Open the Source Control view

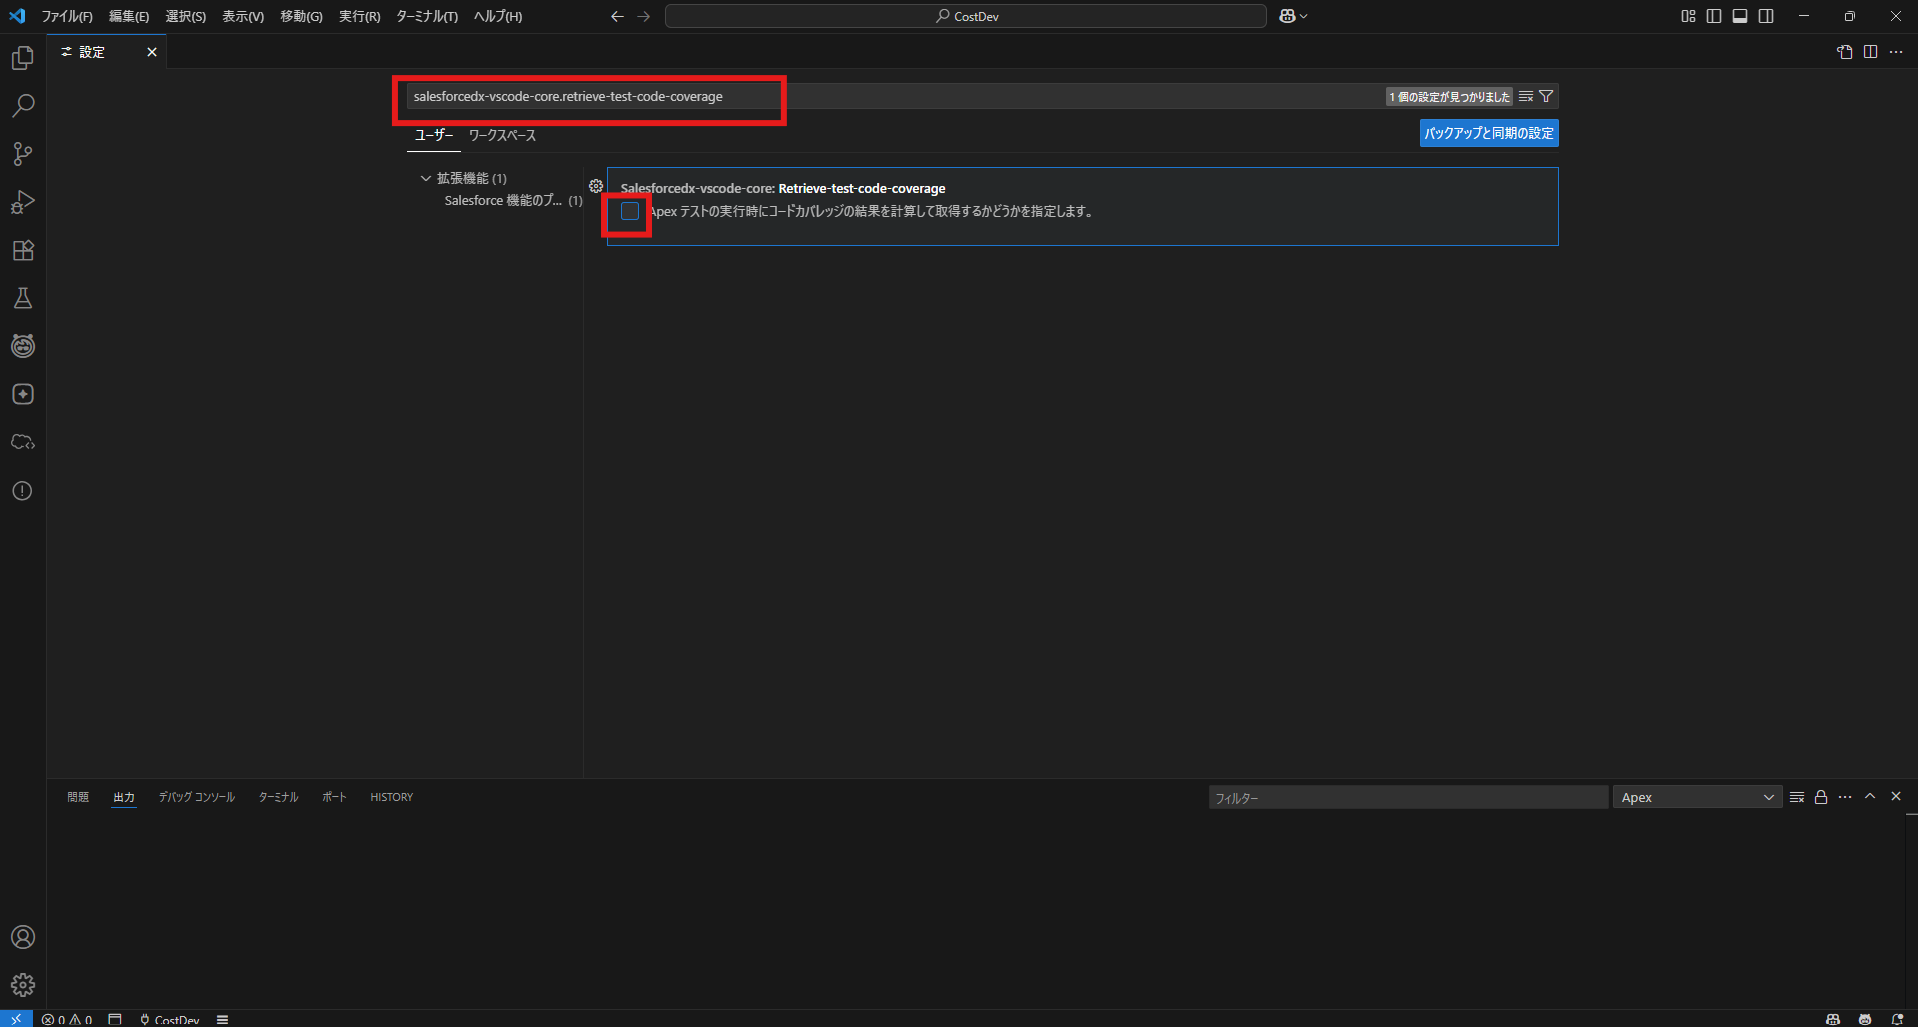tap(22, 153)
